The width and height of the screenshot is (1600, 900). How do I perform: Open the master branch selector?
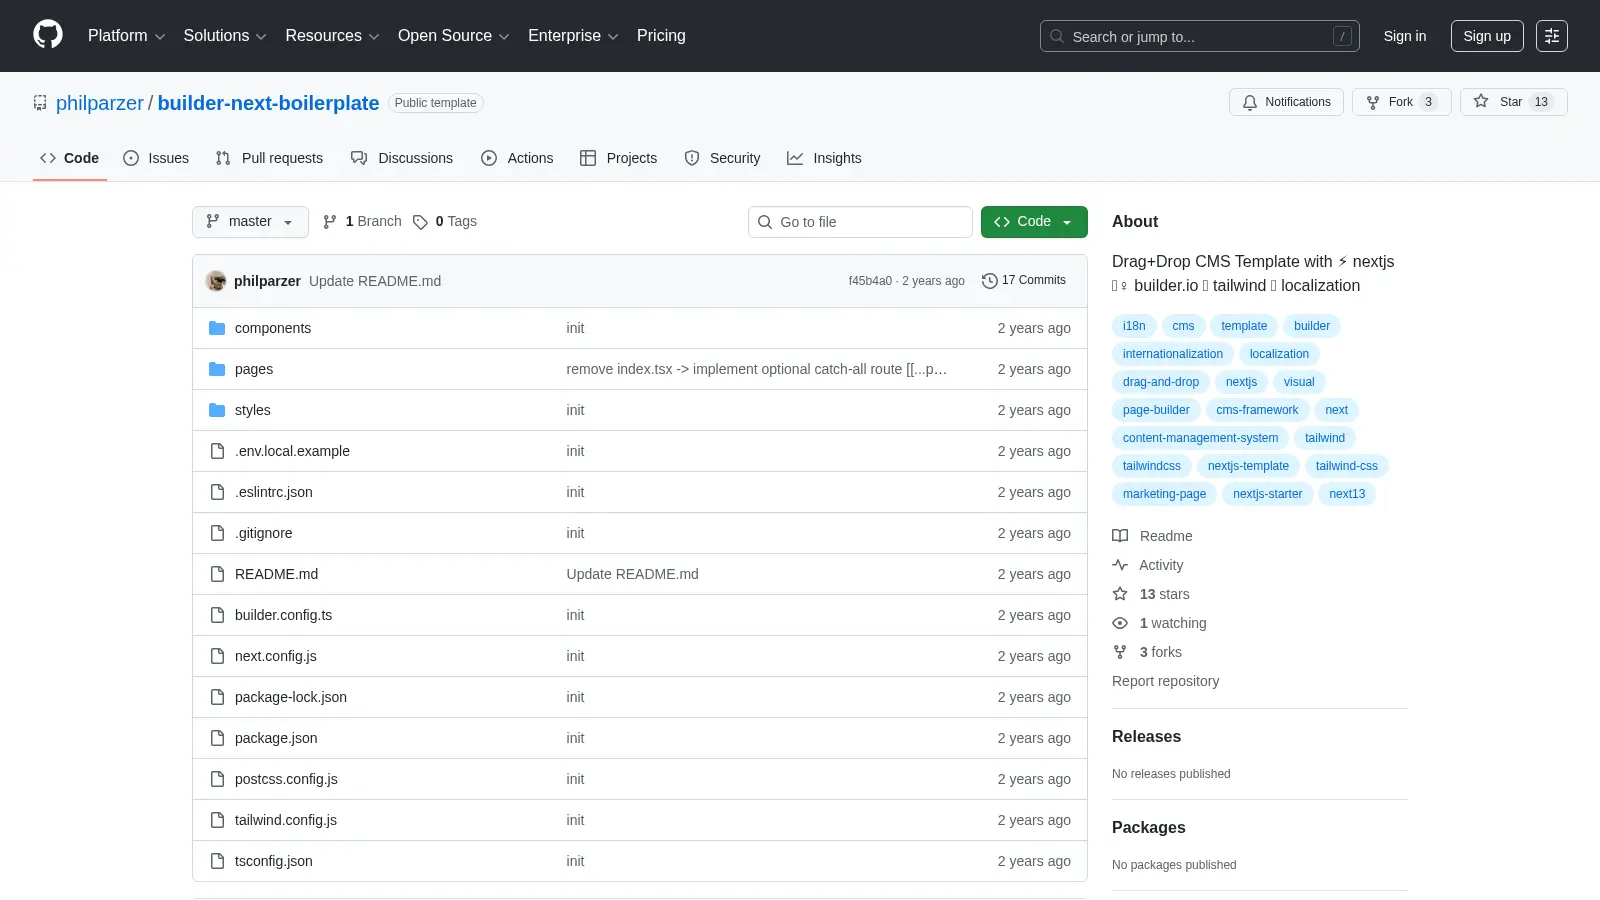coord(250,222)
